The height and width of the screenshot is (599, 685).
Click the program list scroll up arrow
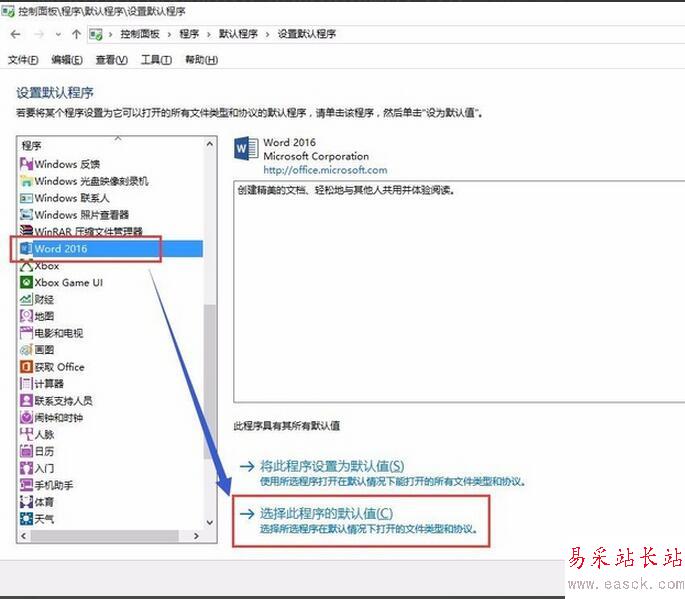210,143
